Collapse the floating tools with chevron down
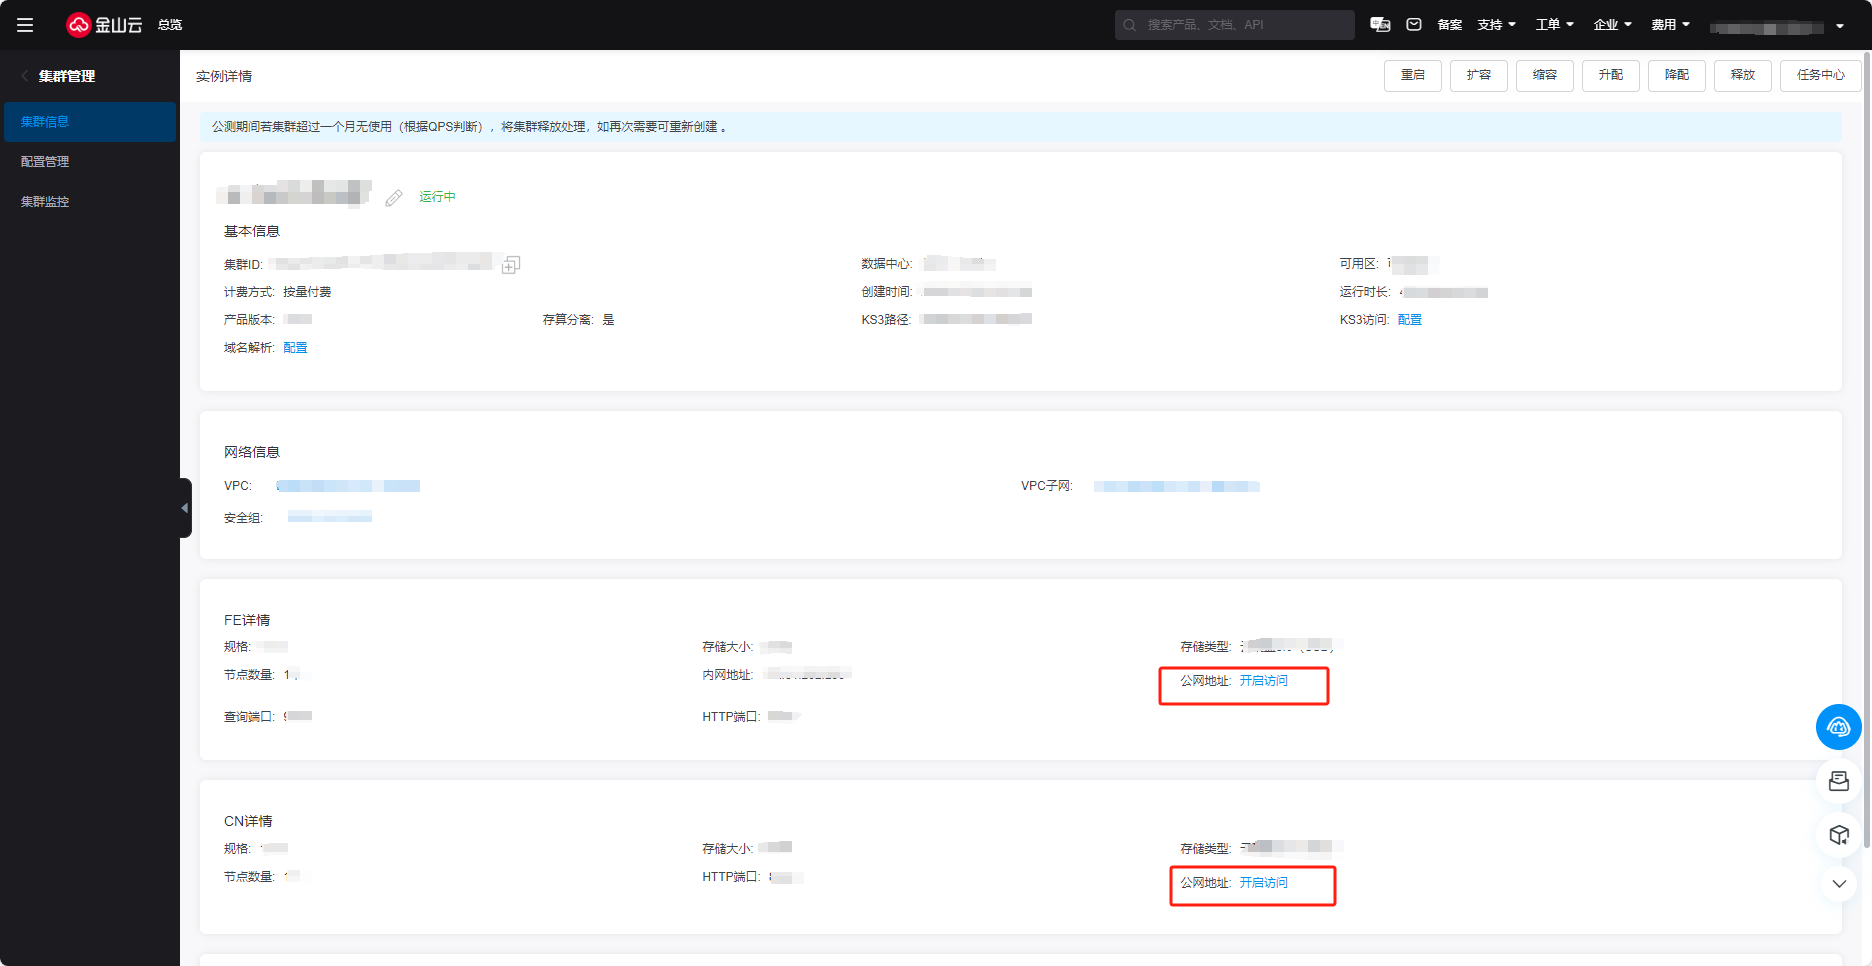 [x=1838, y=884]
